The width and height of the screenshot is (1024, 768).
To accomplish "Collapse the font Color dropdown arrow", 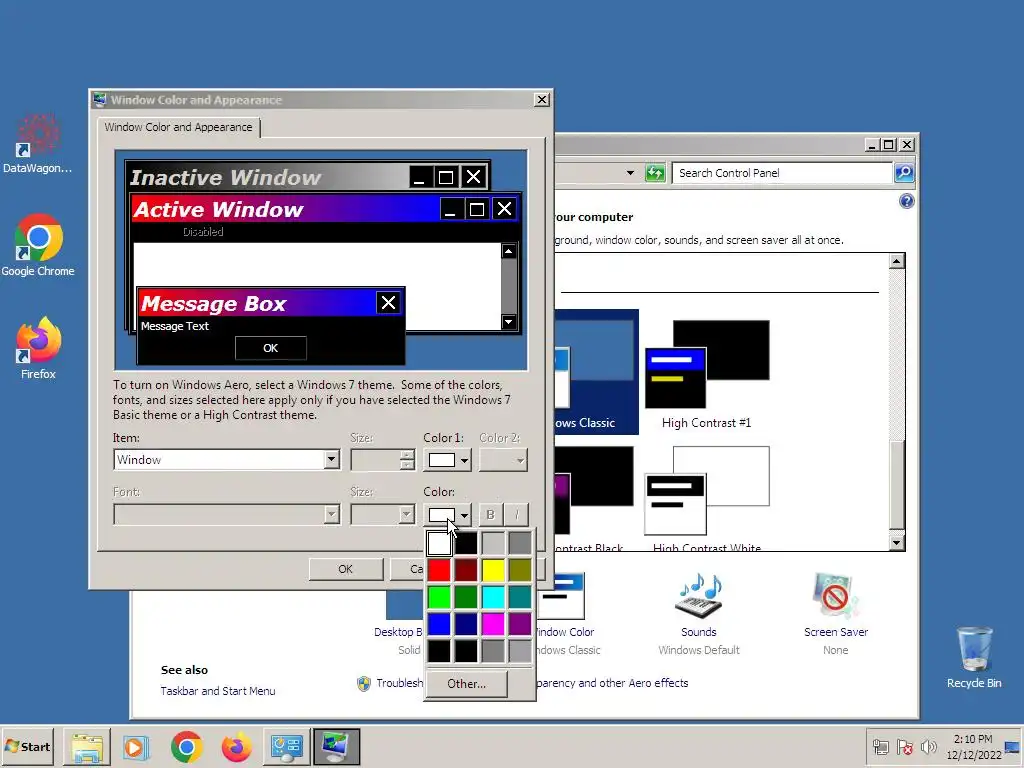I will tap(464, 515).
